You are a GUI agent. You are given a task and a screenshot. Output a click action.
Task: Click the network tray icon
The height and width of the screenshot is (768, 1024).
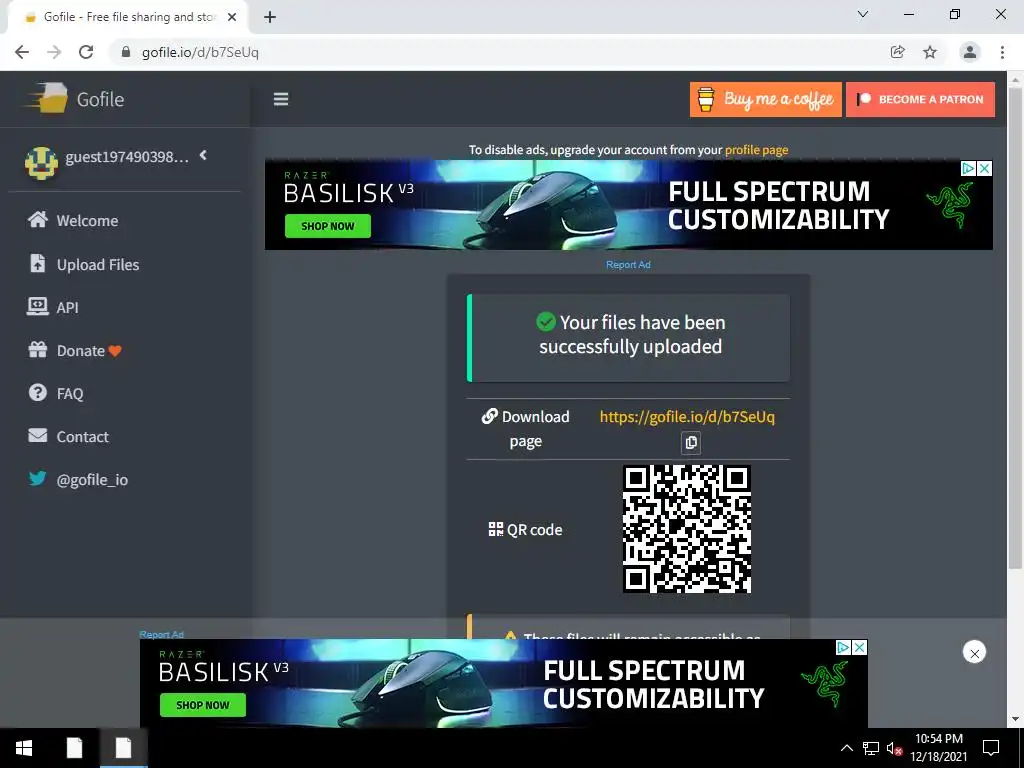[871, 748]
